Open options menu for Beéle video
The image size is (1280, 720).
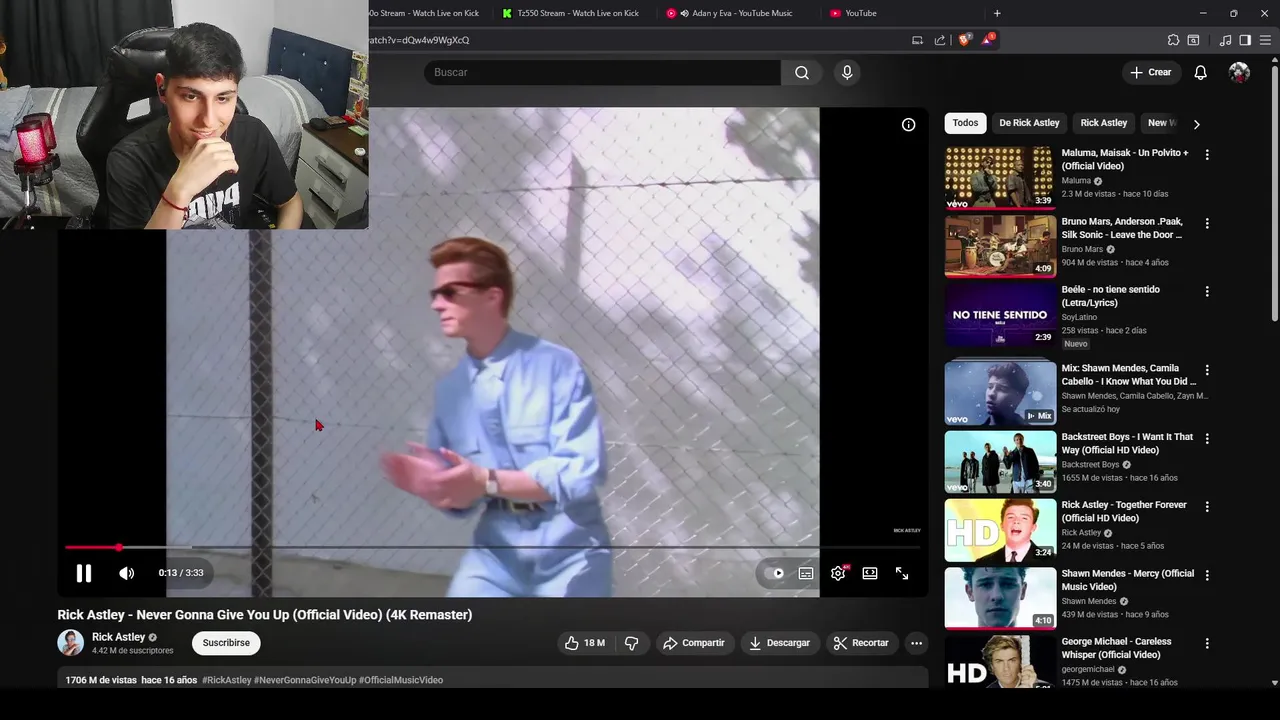click(1207, 291)
